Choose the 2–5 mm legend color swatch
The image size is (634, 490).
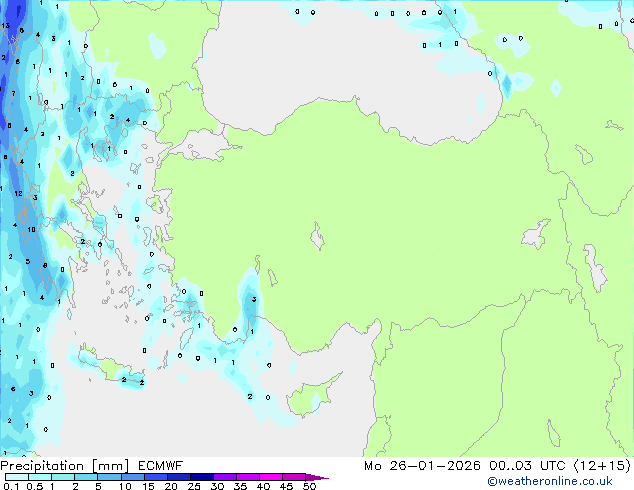pos(86,477)
